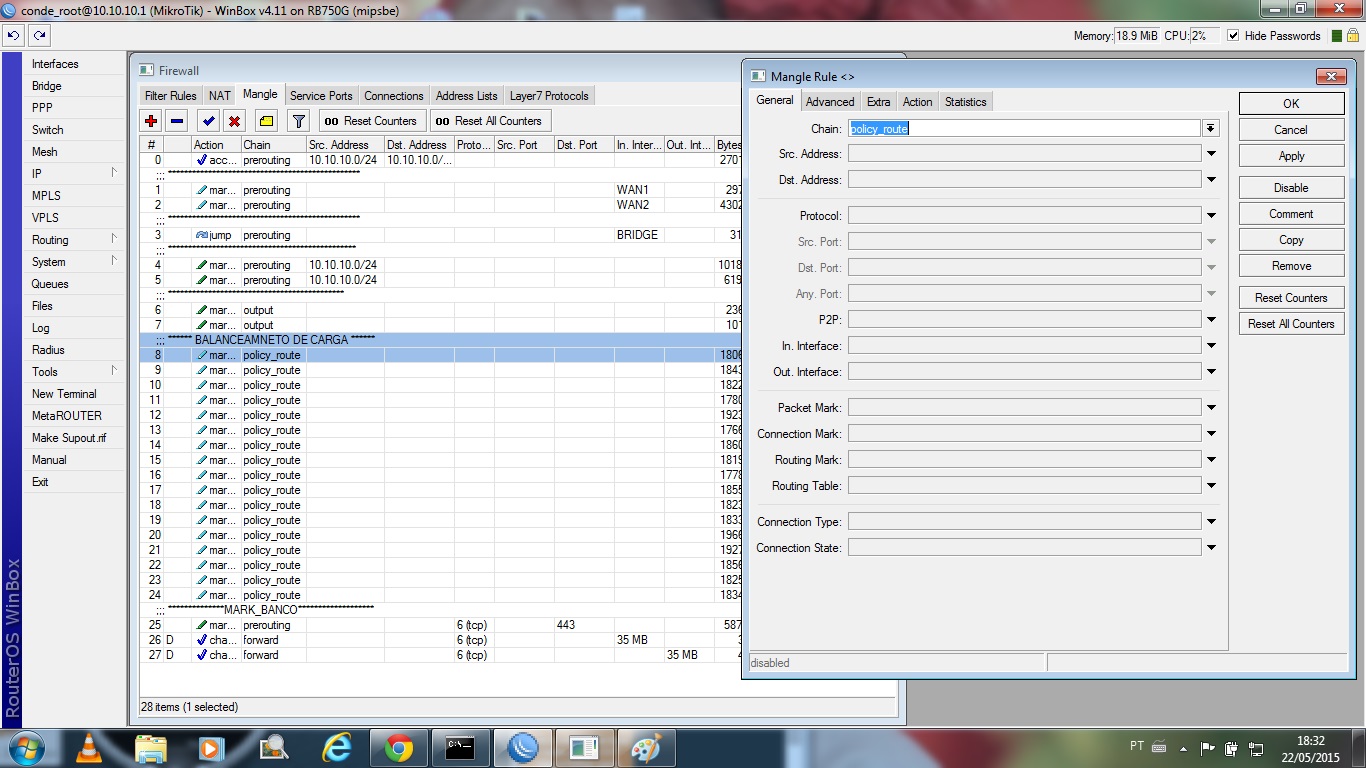
Task: Open the Windows Start menu
Action: [25, 748]
